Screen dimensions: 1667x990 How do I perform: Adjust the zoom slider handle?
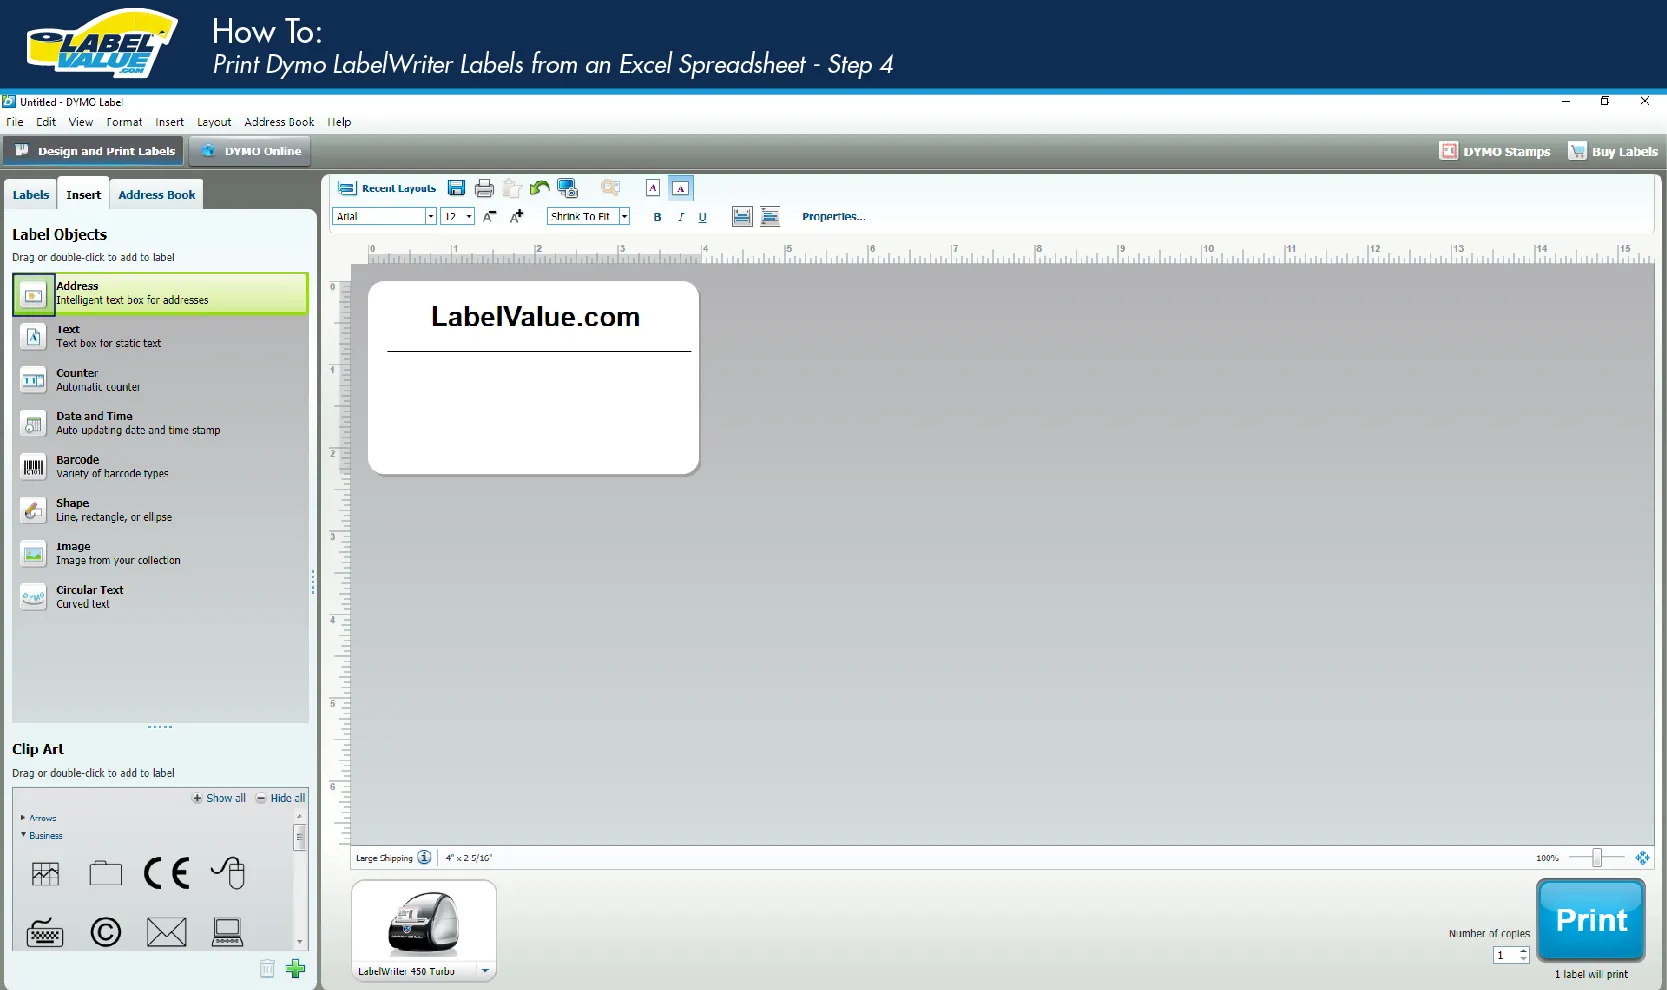click(1597, 857)
